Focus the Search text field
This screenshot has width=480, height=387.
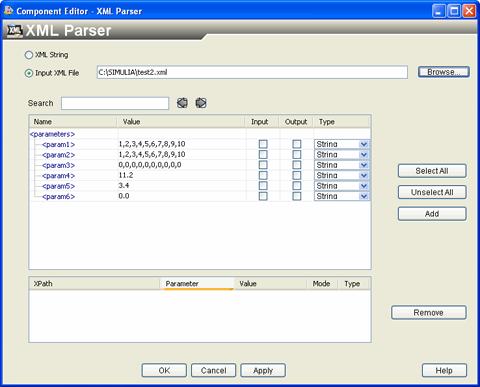pos(115,103)
